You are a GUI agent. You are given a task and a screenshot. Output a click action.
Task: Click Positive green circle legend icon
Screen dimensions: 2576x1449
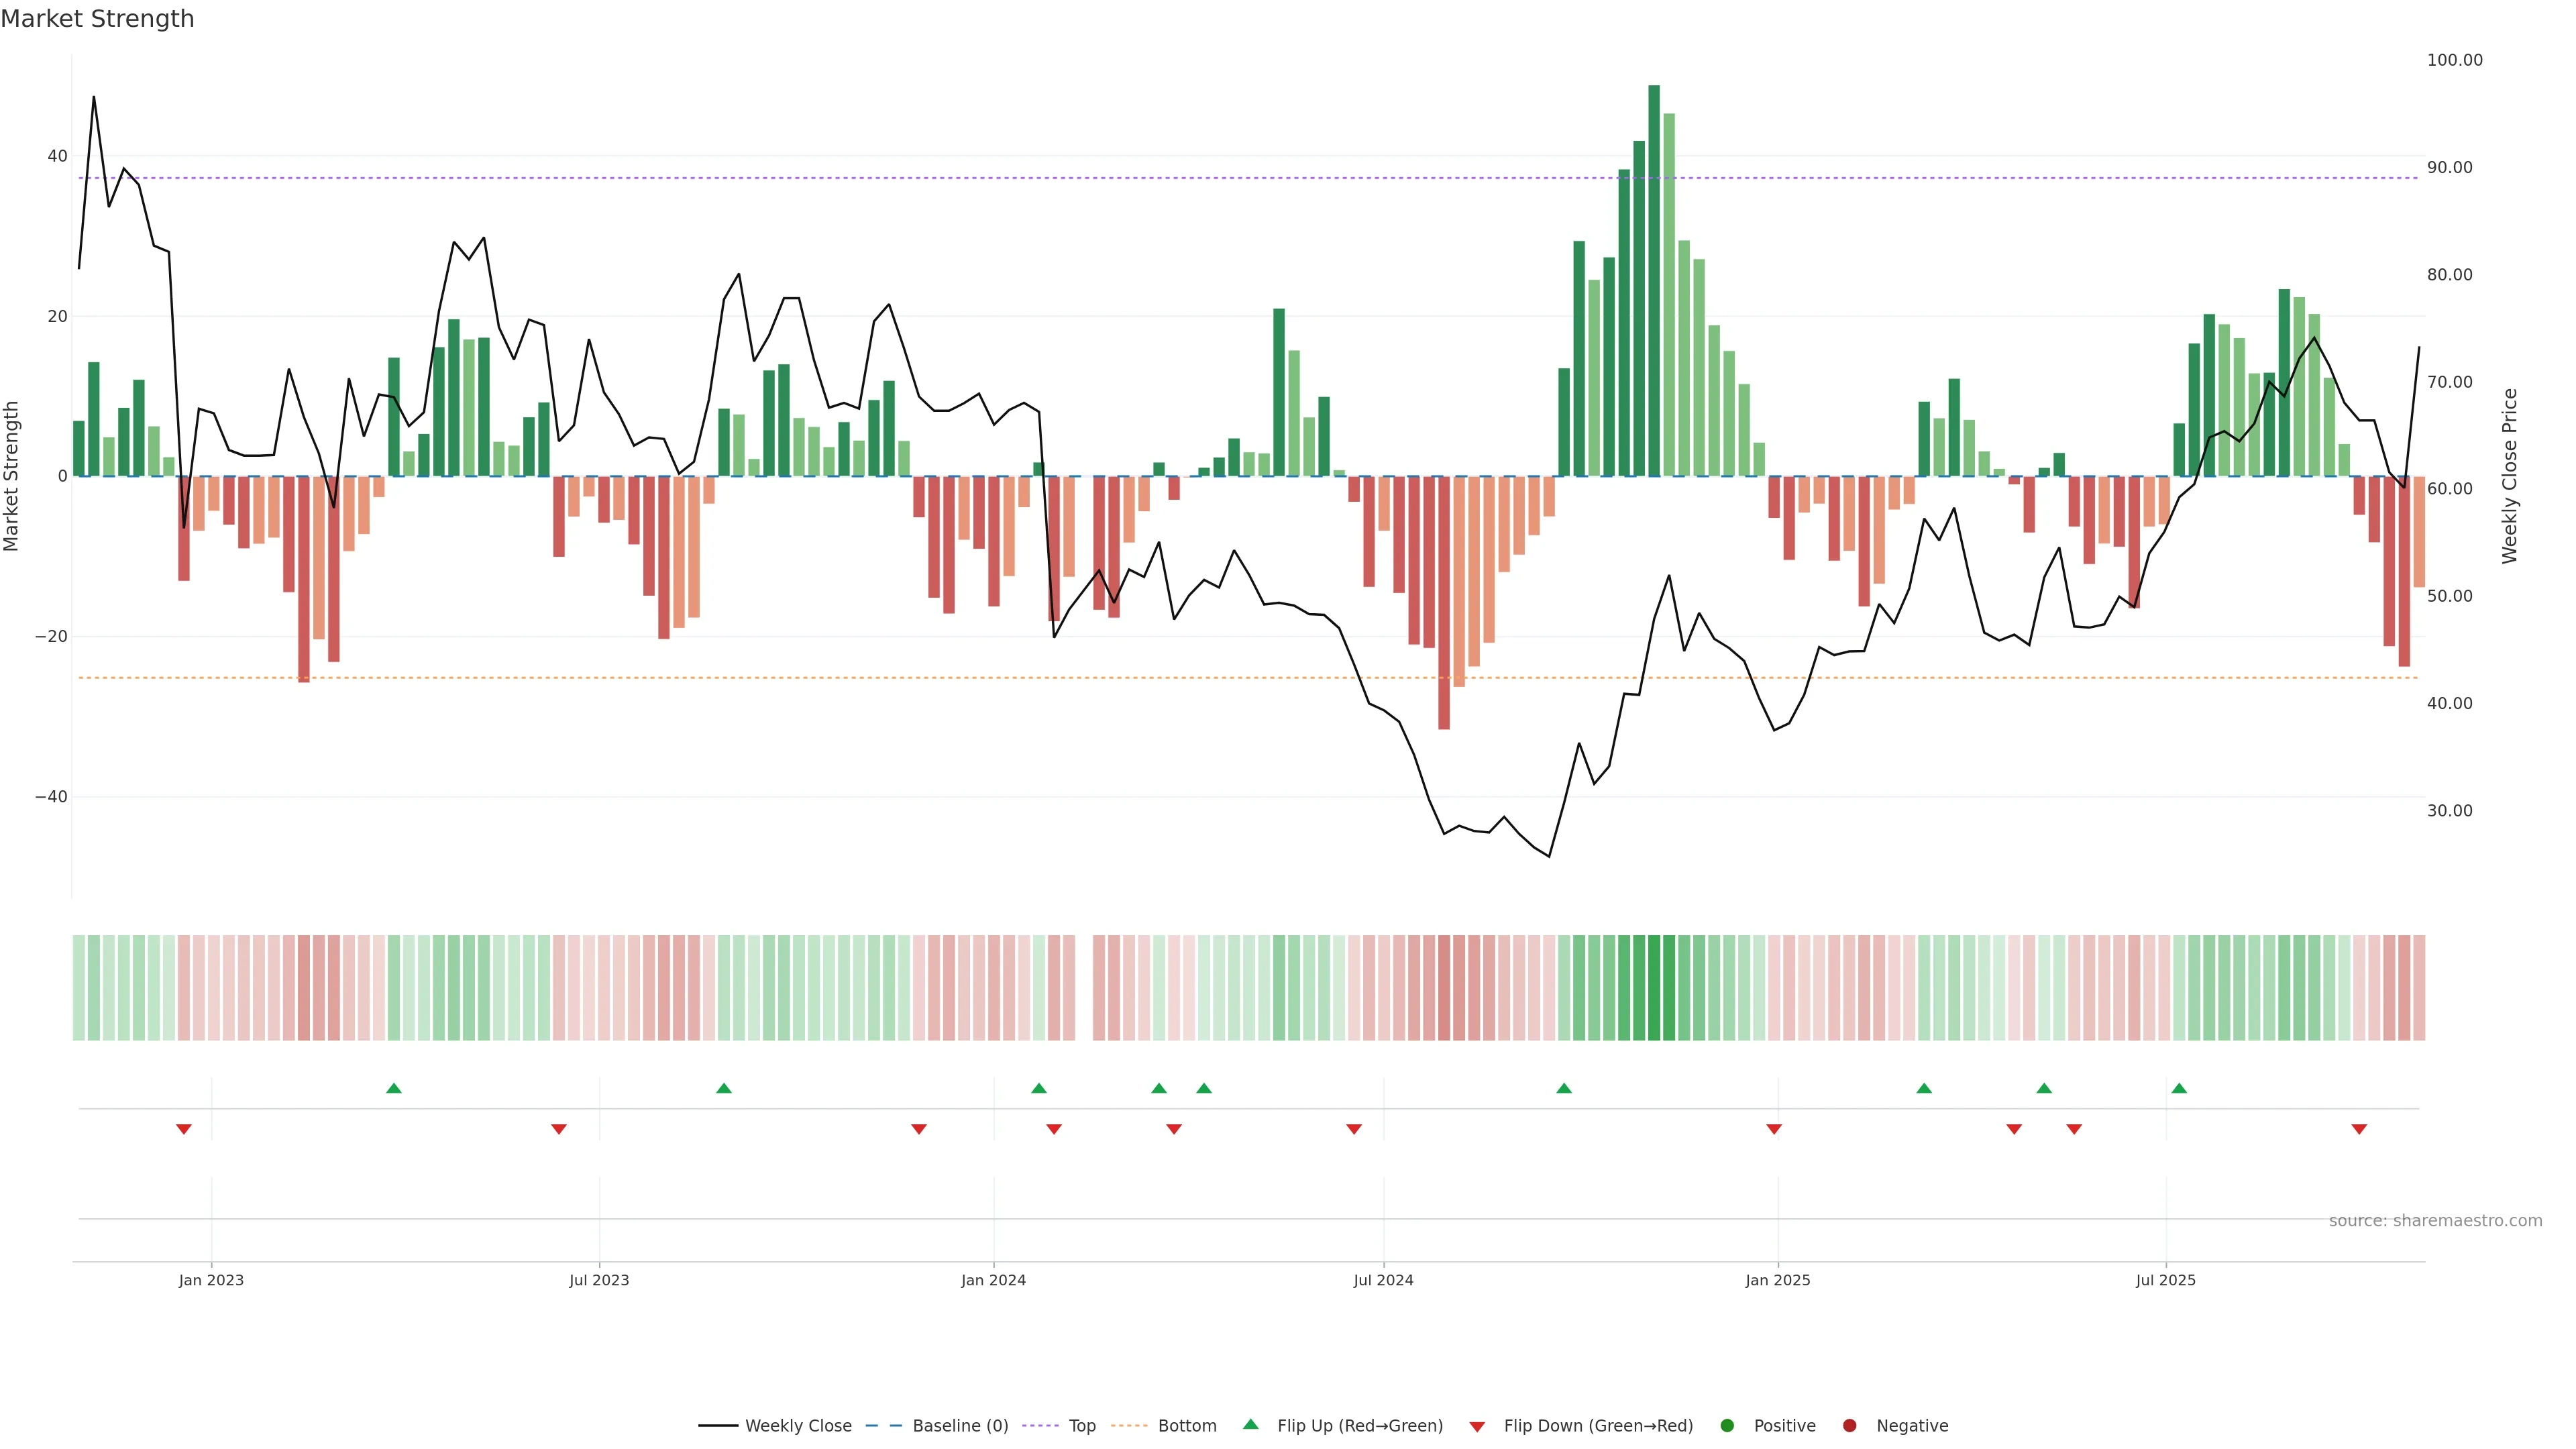click(x=1727, y=1426)
